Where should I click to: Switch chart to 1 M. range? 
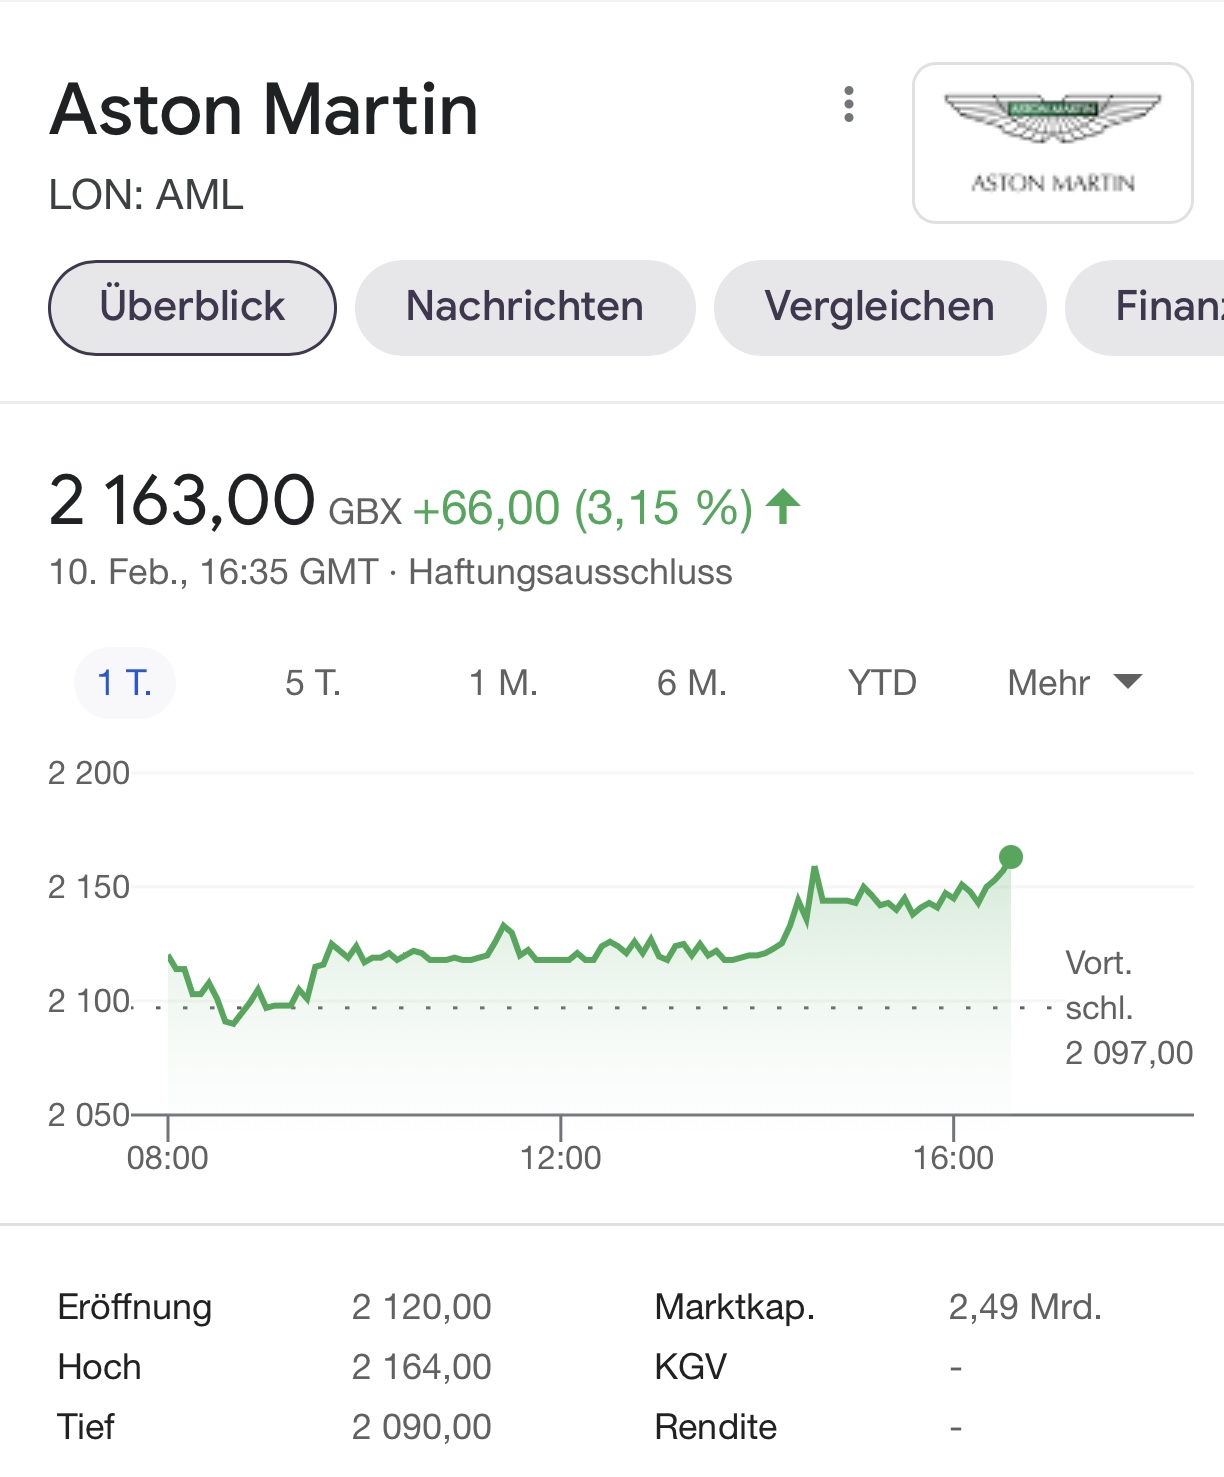503,683
